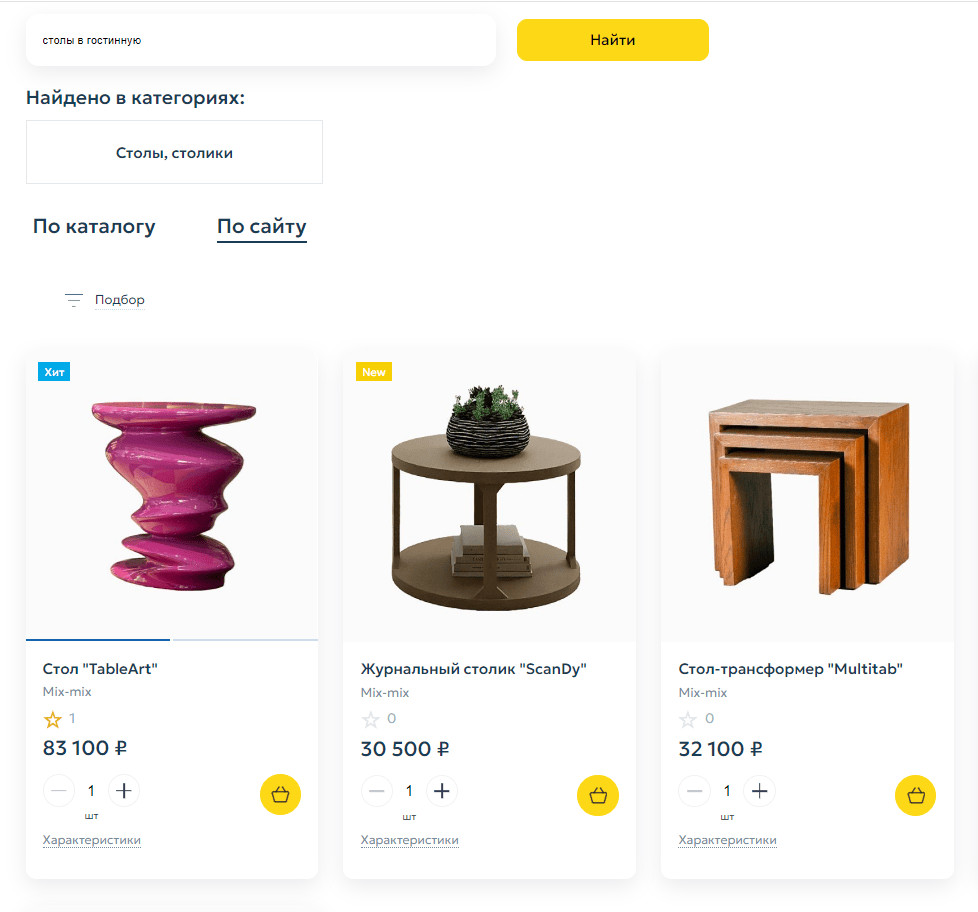Click the star rating icon for TableArt
978x912 pixels.
pyautogui.click(x=53, y=719)
